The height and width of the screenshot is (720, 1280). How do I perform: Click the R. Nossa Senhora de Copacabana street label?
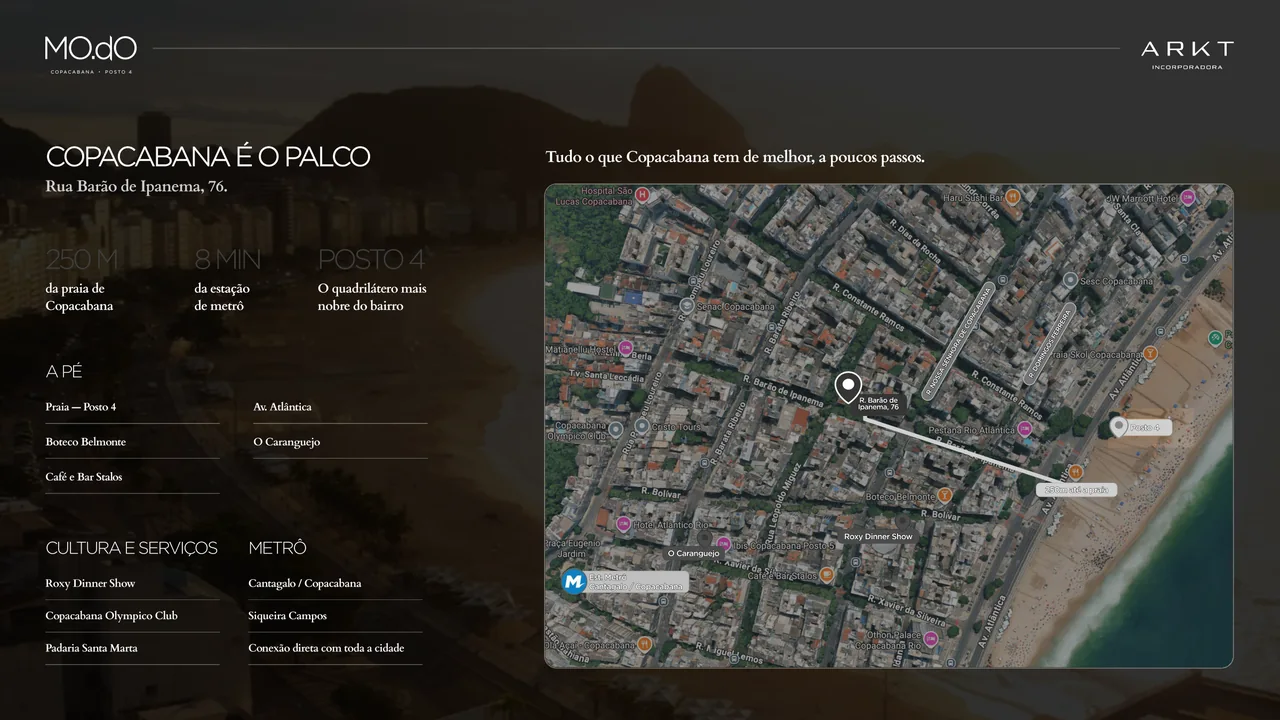(956, 342)
